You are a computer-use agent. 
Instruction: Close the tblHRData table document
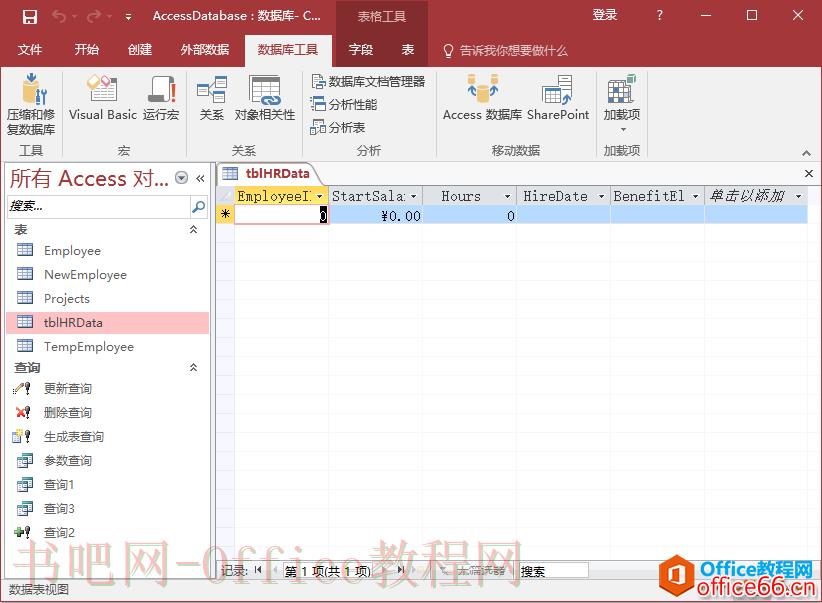coord(808,174)
